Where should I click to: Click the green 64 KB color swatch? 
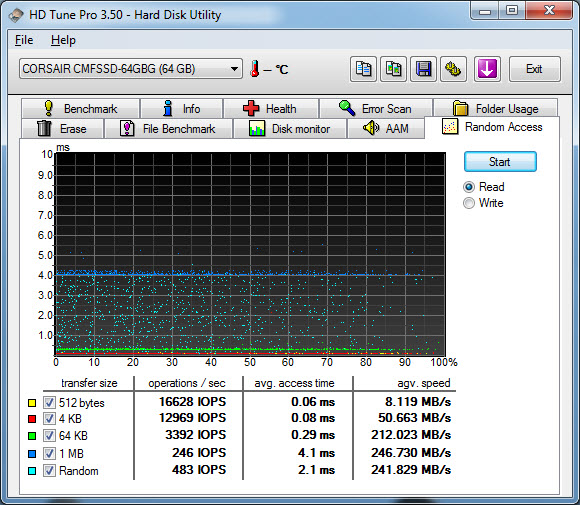click(x=32, y=436)
